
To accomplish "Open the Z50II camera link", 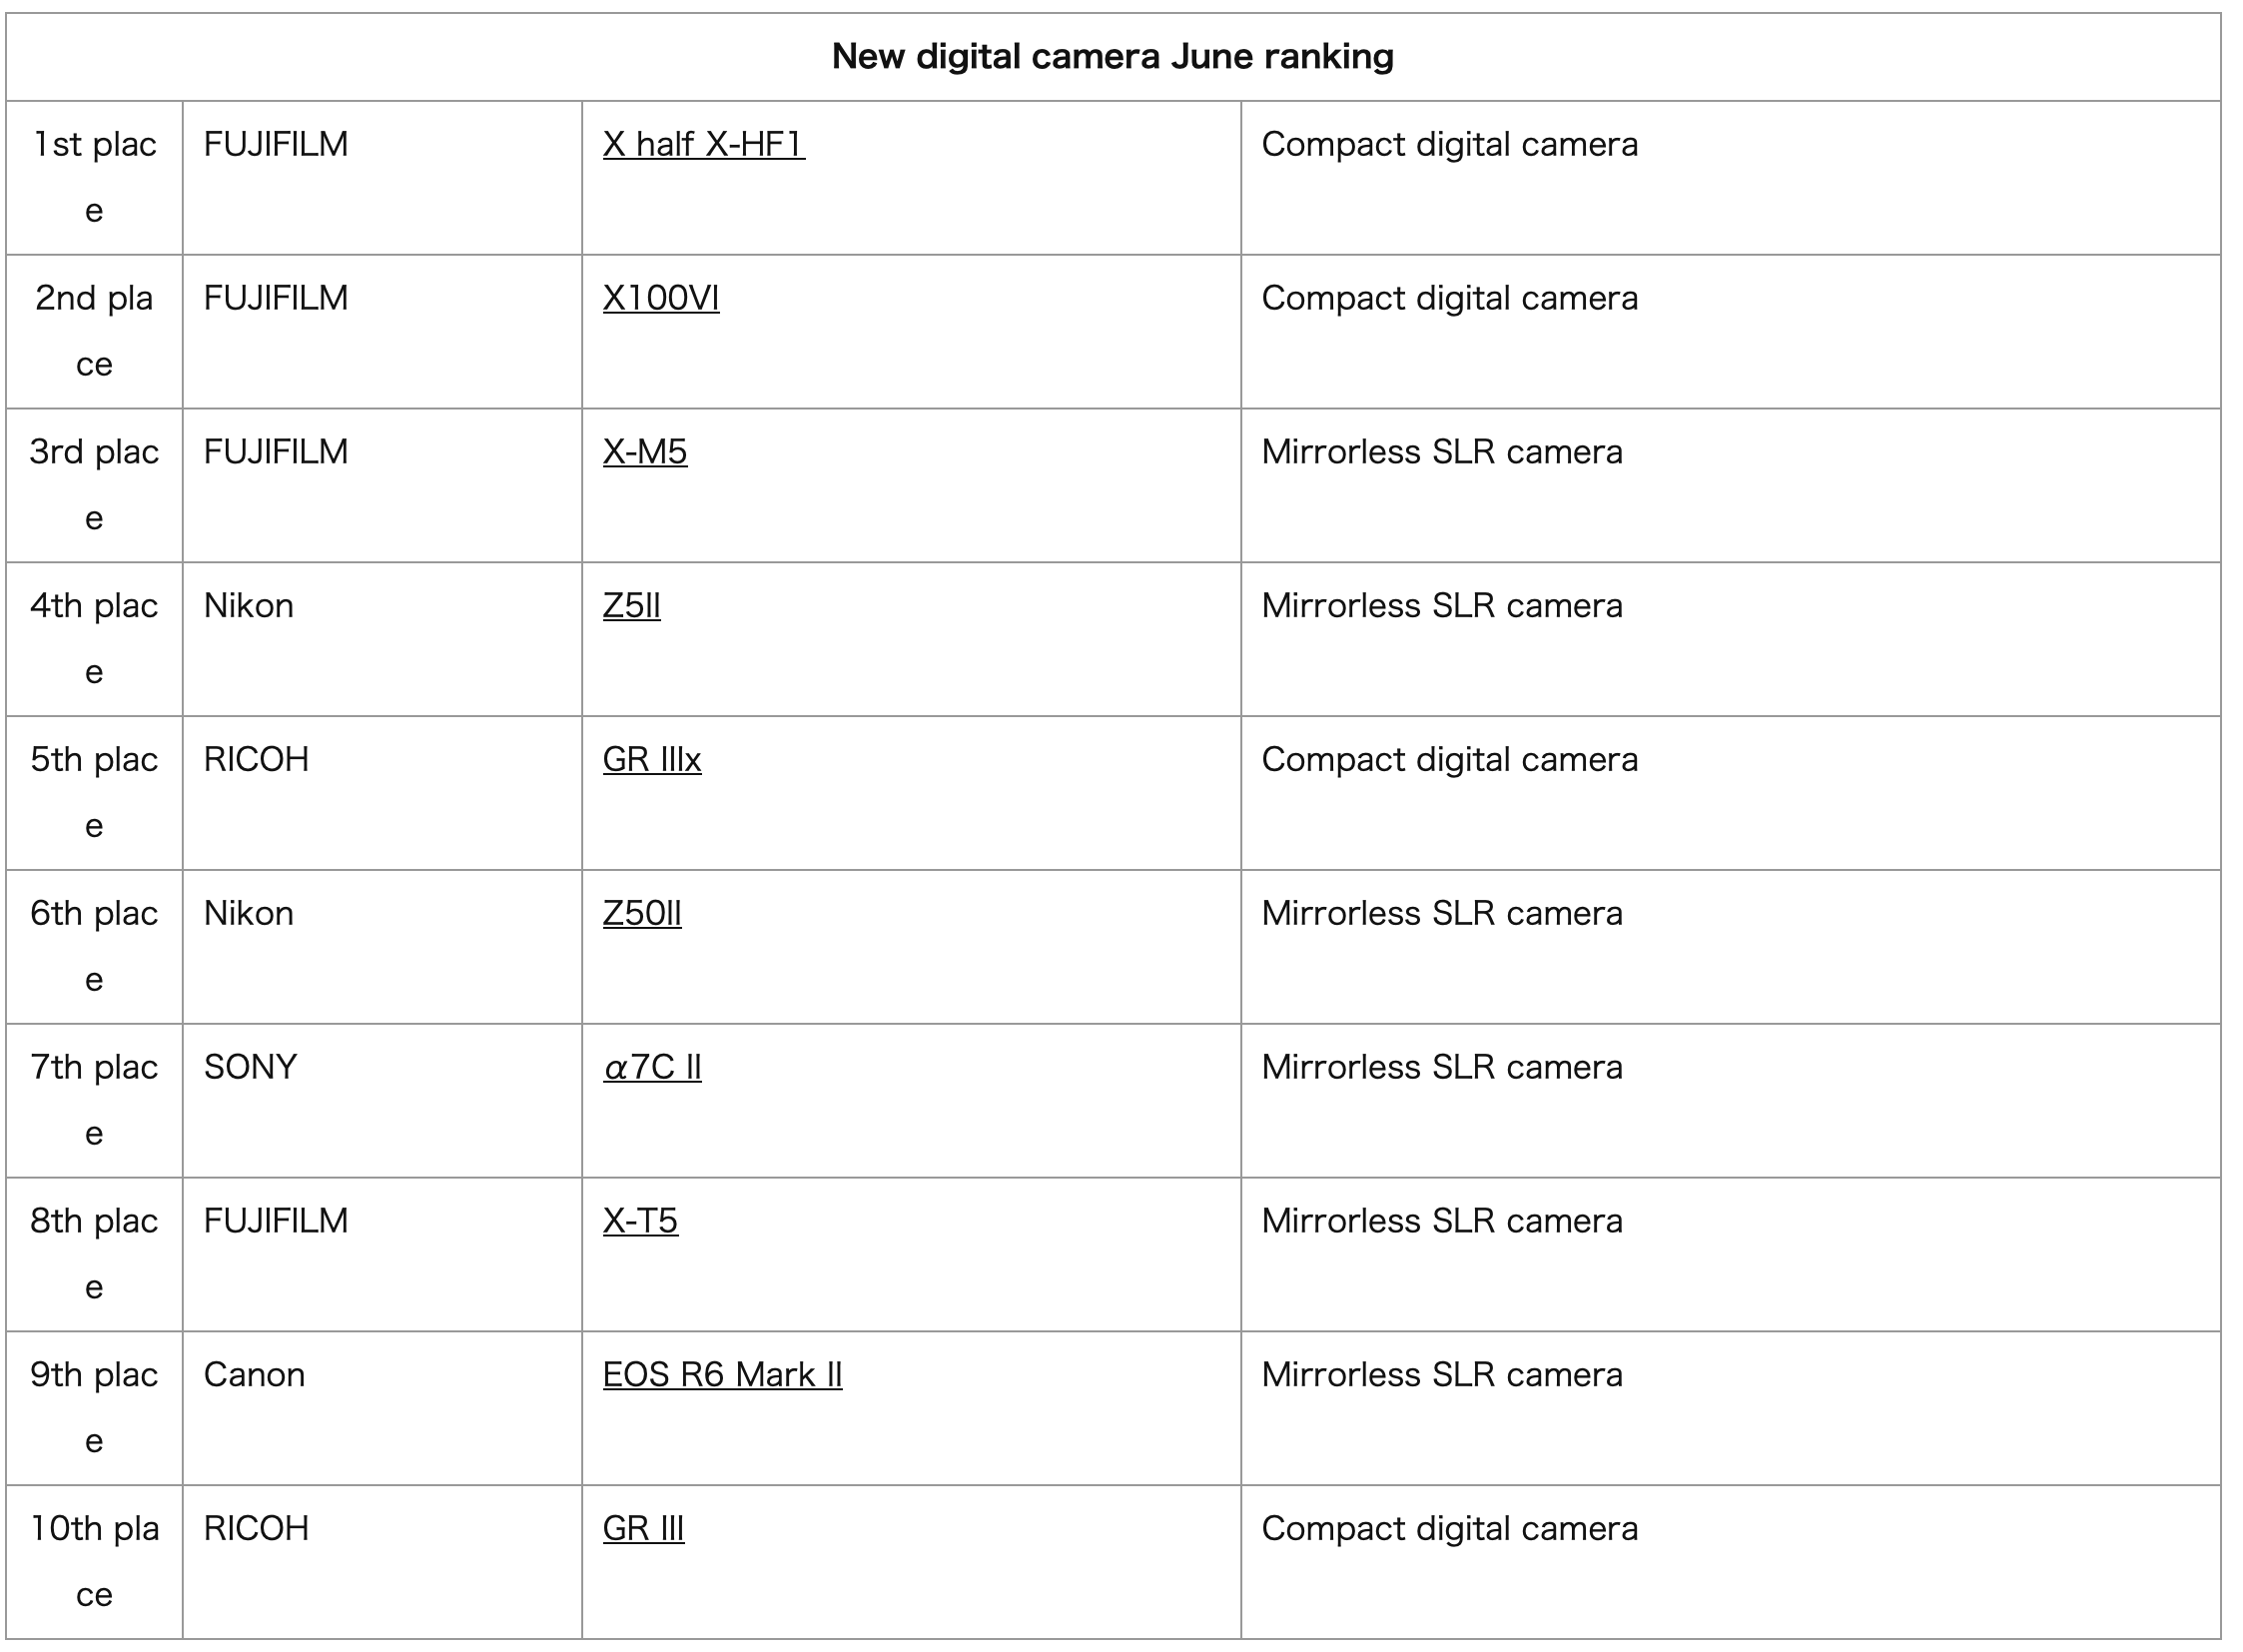I will pos(641,915).
